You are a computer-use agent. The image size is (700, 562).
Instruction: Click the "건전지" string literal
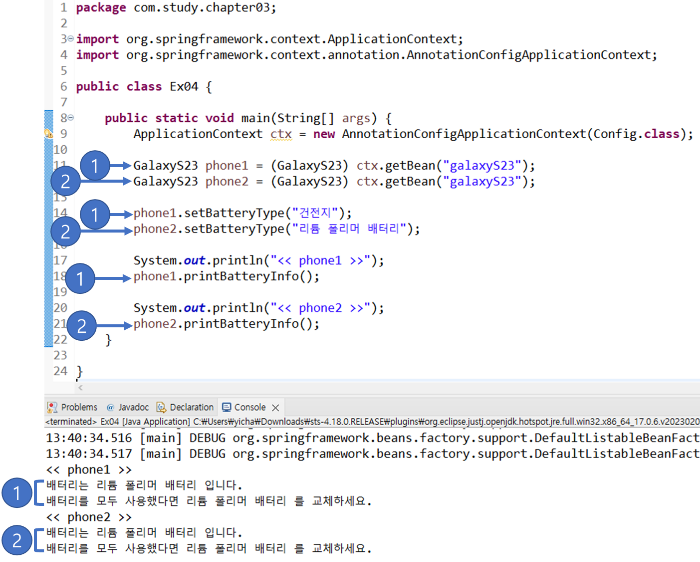pos(315,213)
